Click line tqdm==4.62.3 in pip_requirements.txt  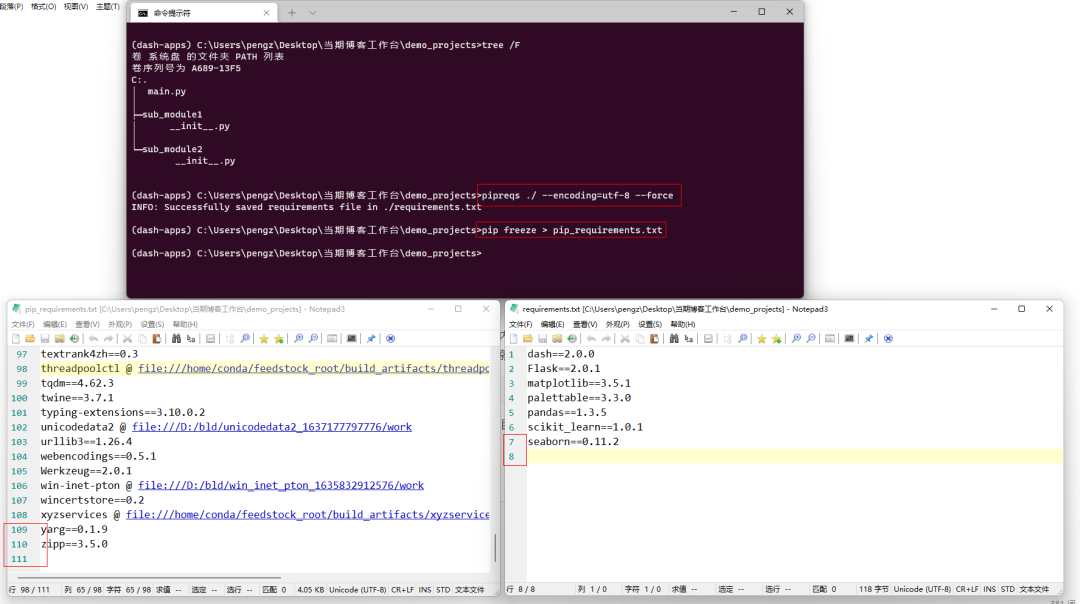[x=77, y=383]
